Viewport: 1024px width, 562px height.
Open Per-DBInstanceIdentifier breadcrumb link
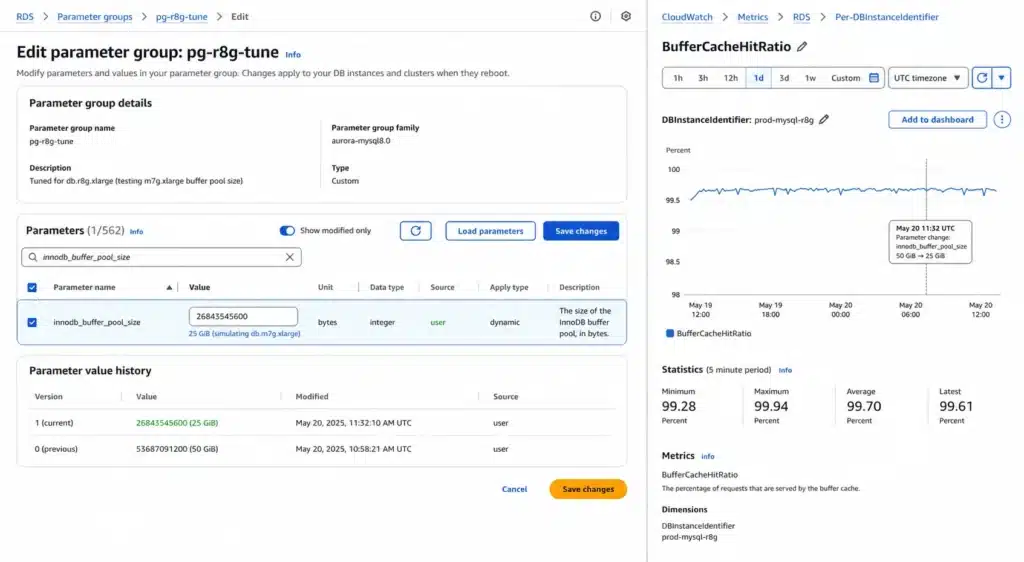[887, 17]
